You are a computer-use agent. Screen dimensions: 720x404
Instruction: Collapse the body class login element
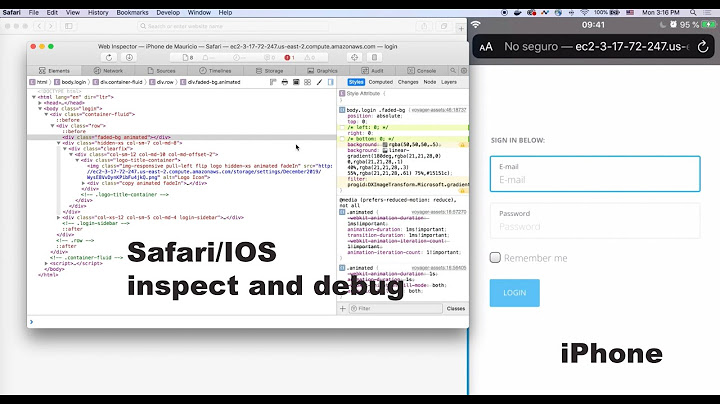[40, 109]
